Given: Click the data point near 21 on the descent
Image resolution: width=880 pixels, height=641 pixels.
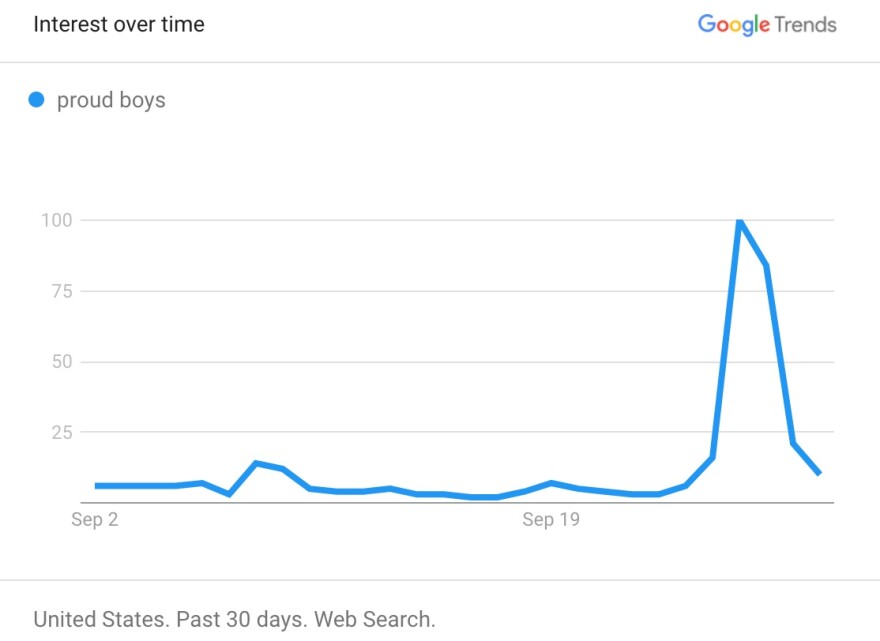Looking at the screenshot, I should click(792, 443).
